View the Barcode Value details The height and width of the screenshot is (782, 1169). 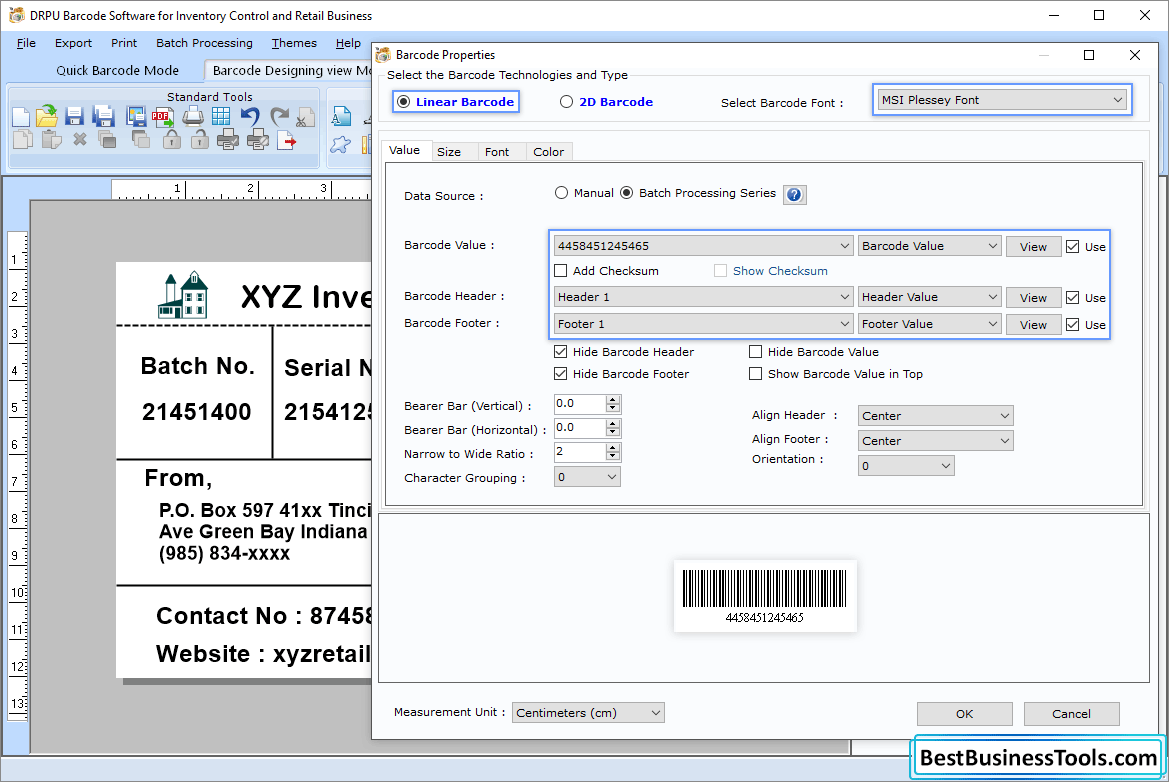(1033, 245)
